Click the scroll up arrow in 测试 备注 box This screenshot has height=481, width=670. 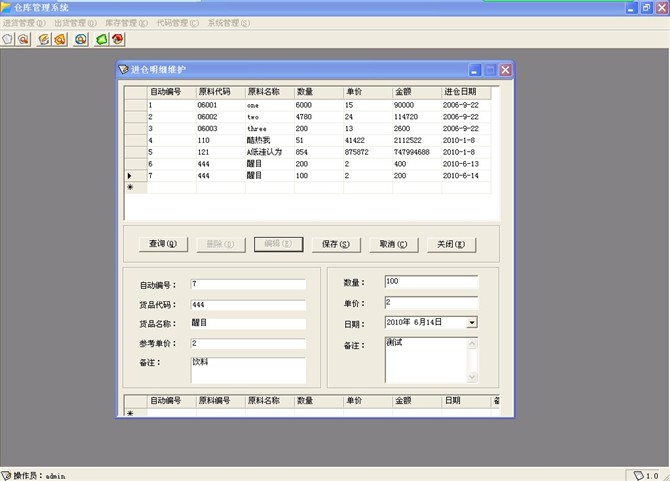point(472,343)
